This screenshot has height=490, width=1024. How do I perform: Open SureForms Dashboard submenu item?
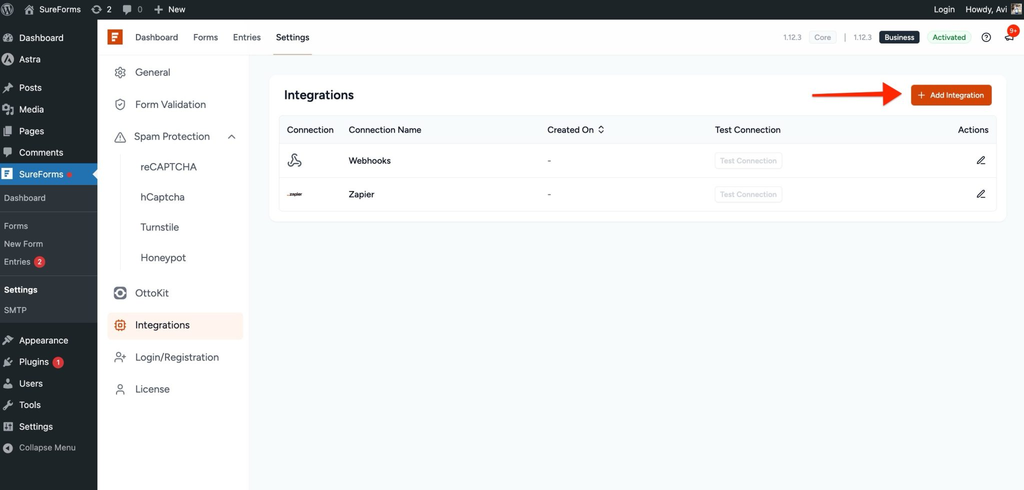coord(25,198)
